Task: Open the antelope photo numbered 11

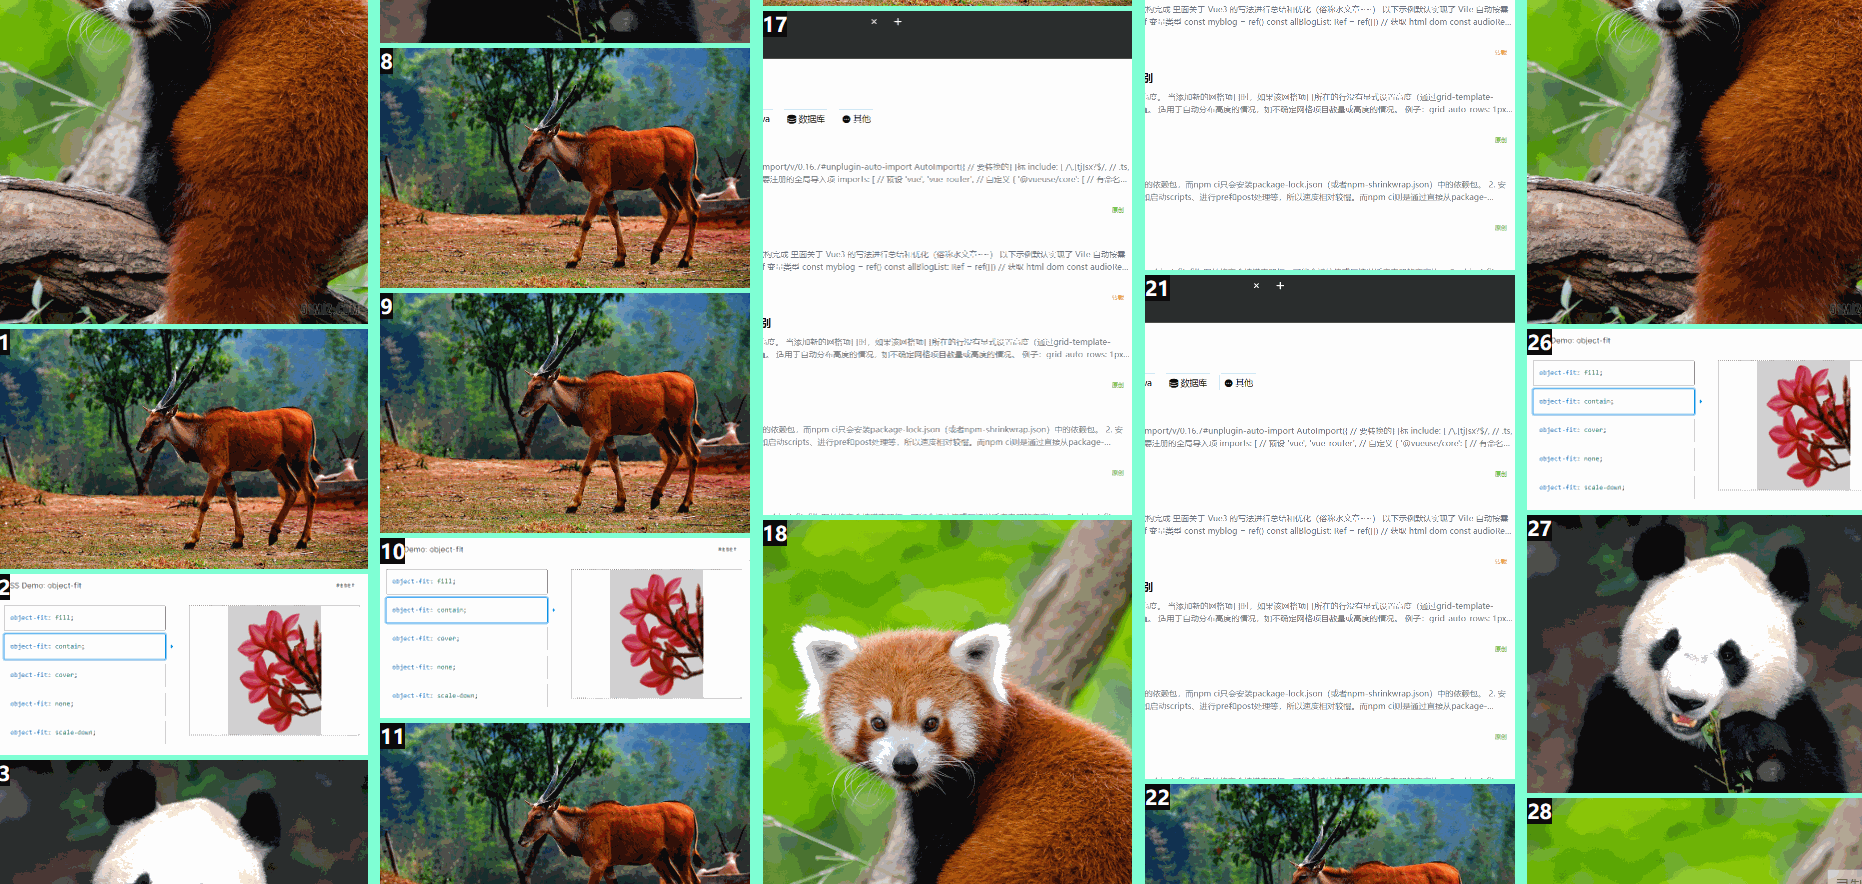Action: pos(565,803)
